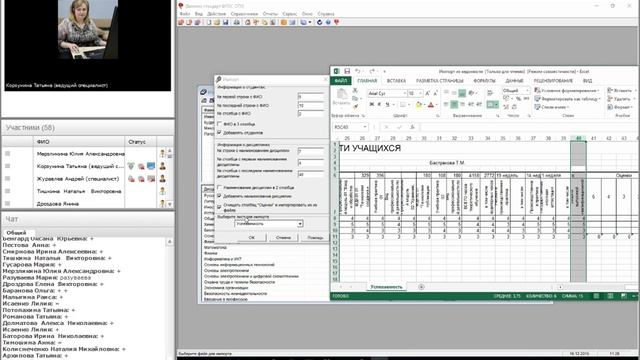Open Cell Styles dropdown in Excel
The image size is (640, 360).
point(552,107)
